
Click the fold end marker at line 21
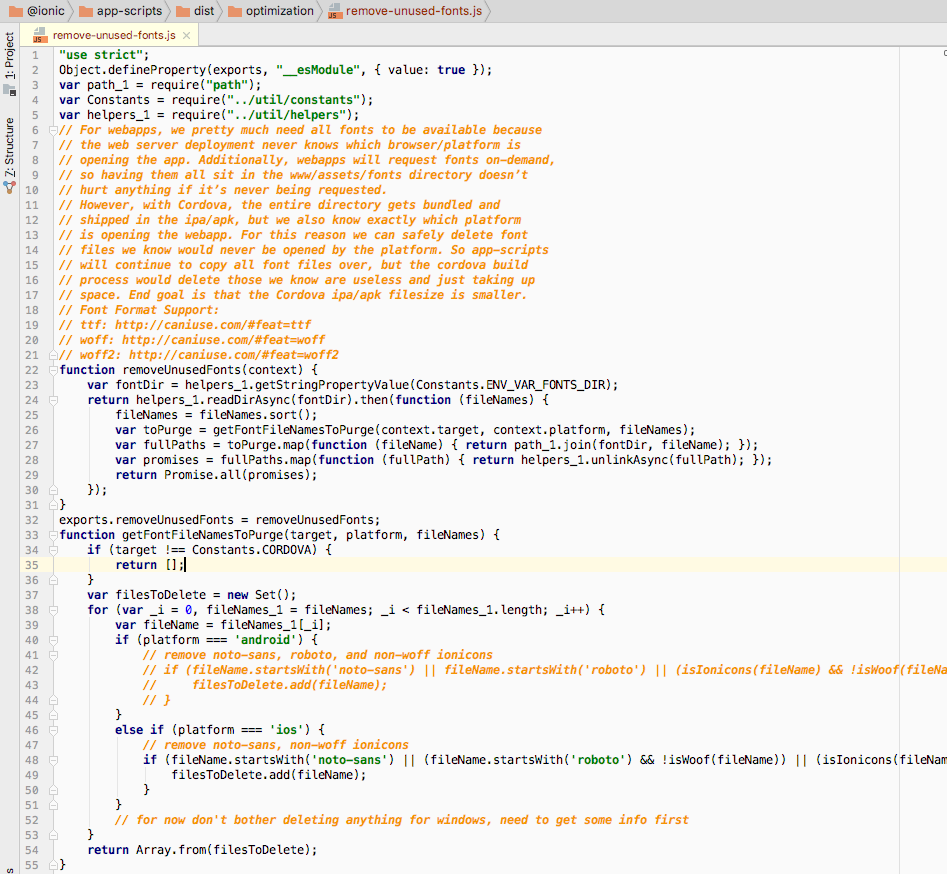(53, 355)
